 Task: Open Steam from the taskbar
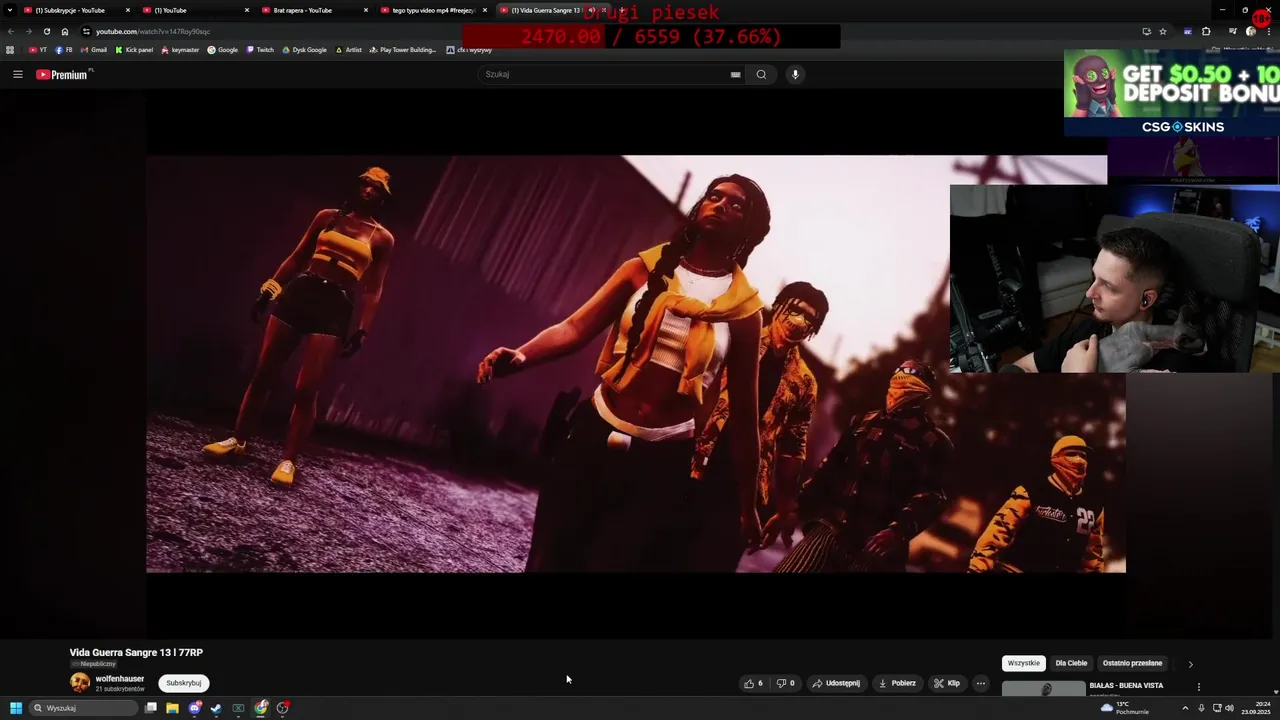pyautogui.click(x=216, y=708)
